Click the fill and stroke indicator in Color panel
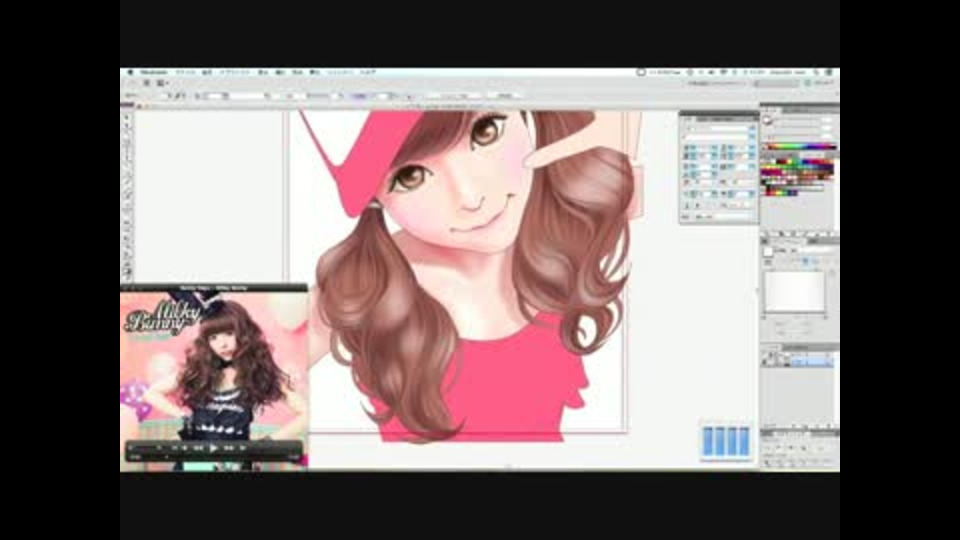Viewport: 960px width, 540px height. pos(768,121)
